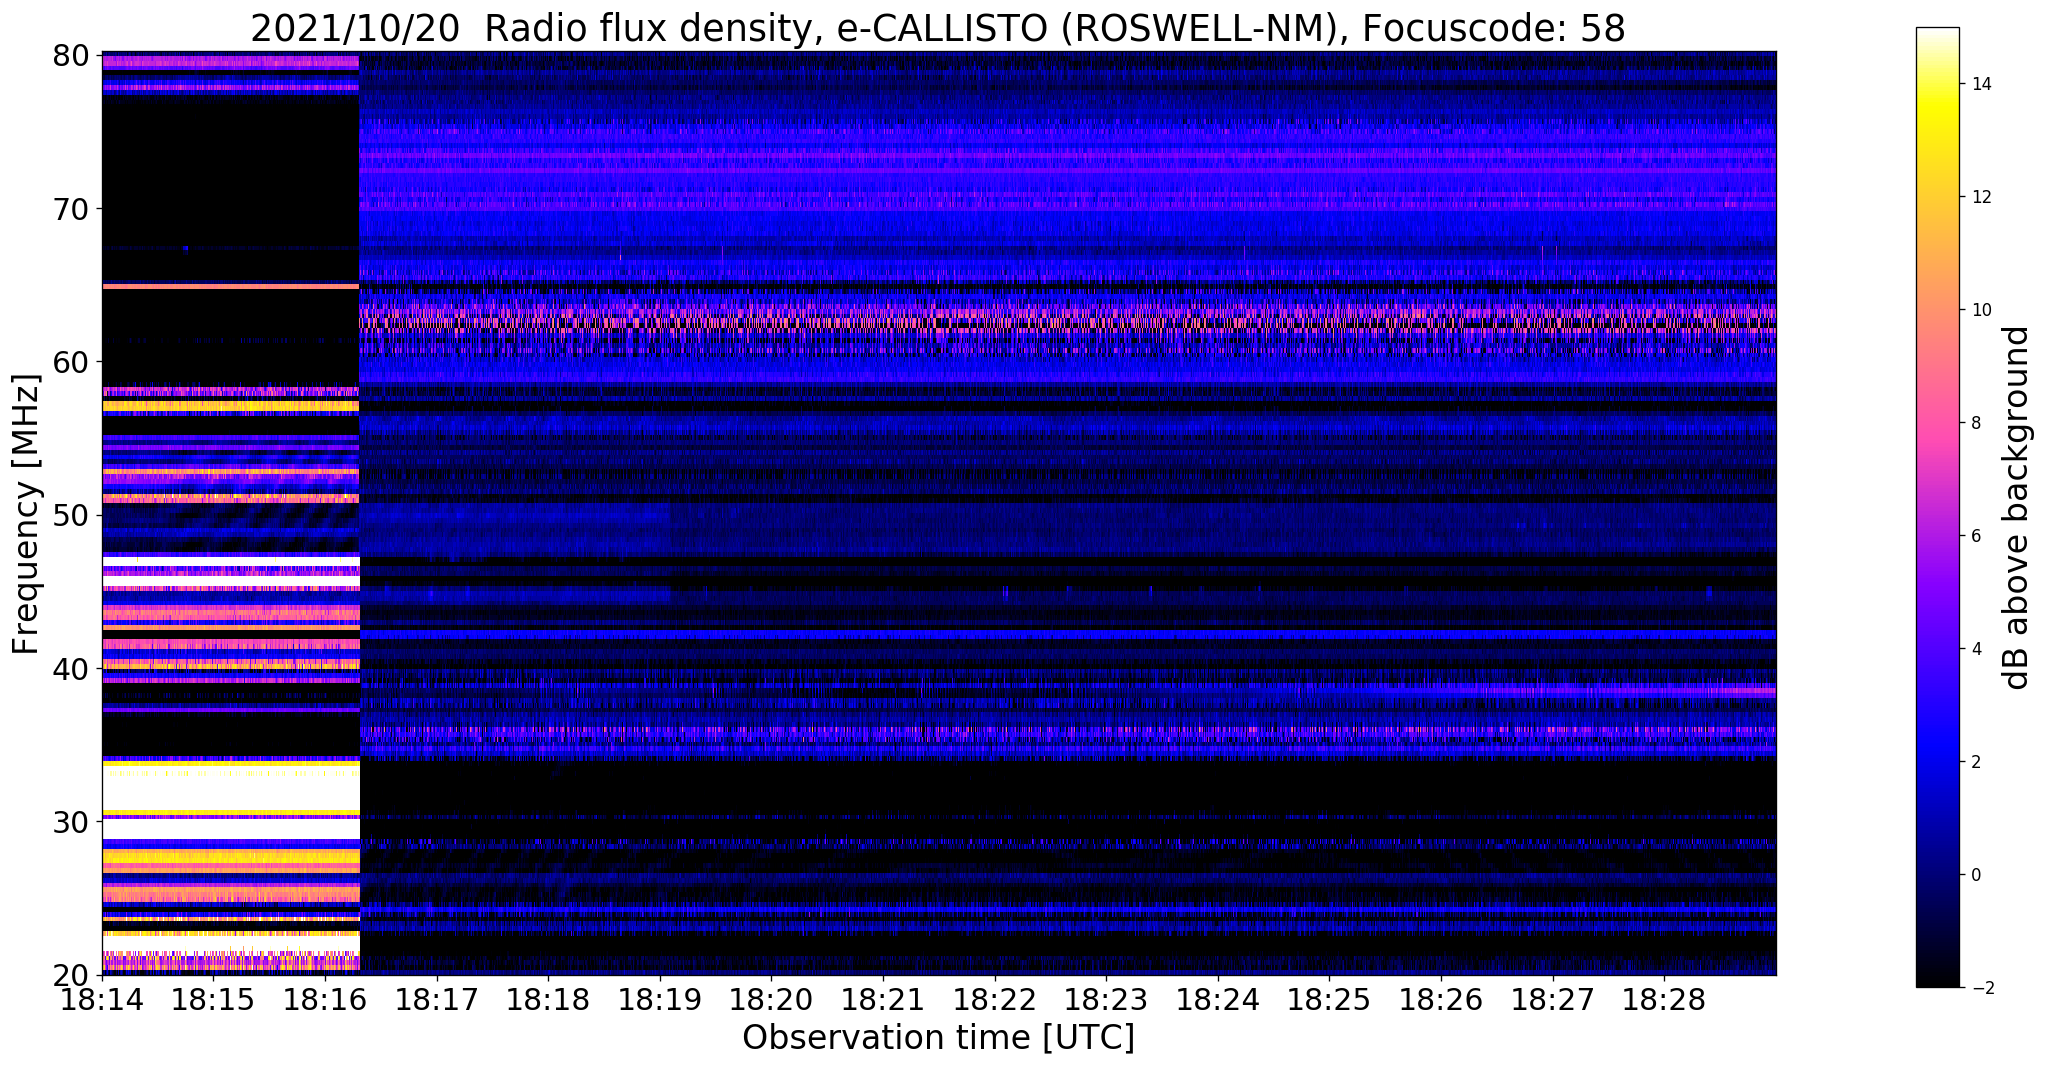Click the 18:20 time tick label
2047x1067 pixels.
pos(771,998)
